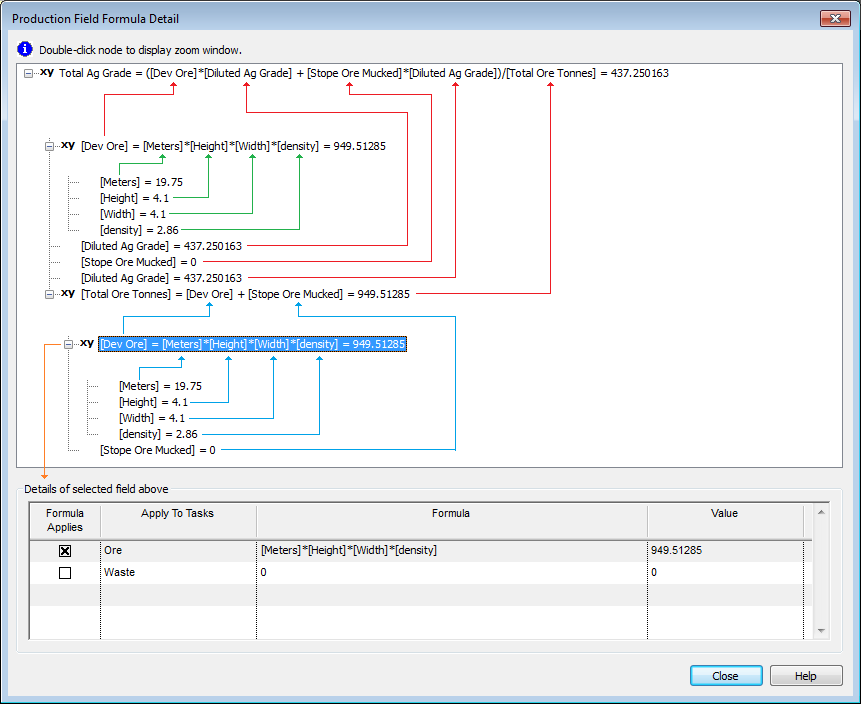Click the Formula column header
This screenshot has height=704, width=861.
[x=451, y=514]
